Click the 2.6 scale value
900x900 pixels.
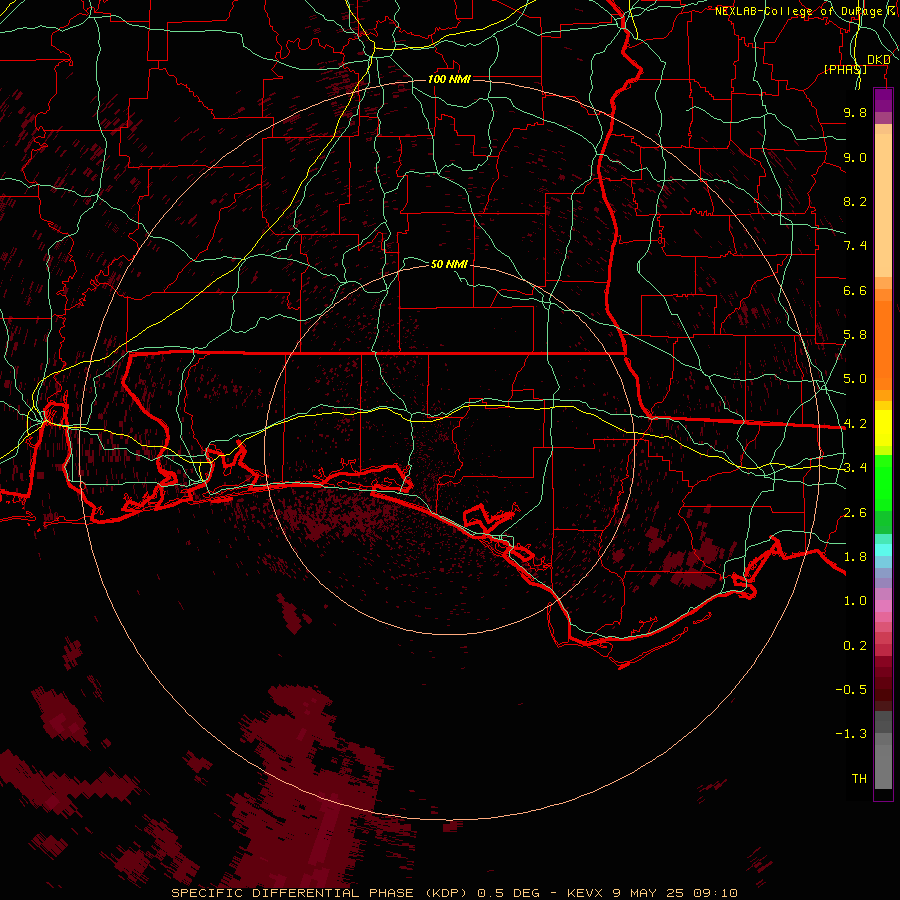[855, 513]
